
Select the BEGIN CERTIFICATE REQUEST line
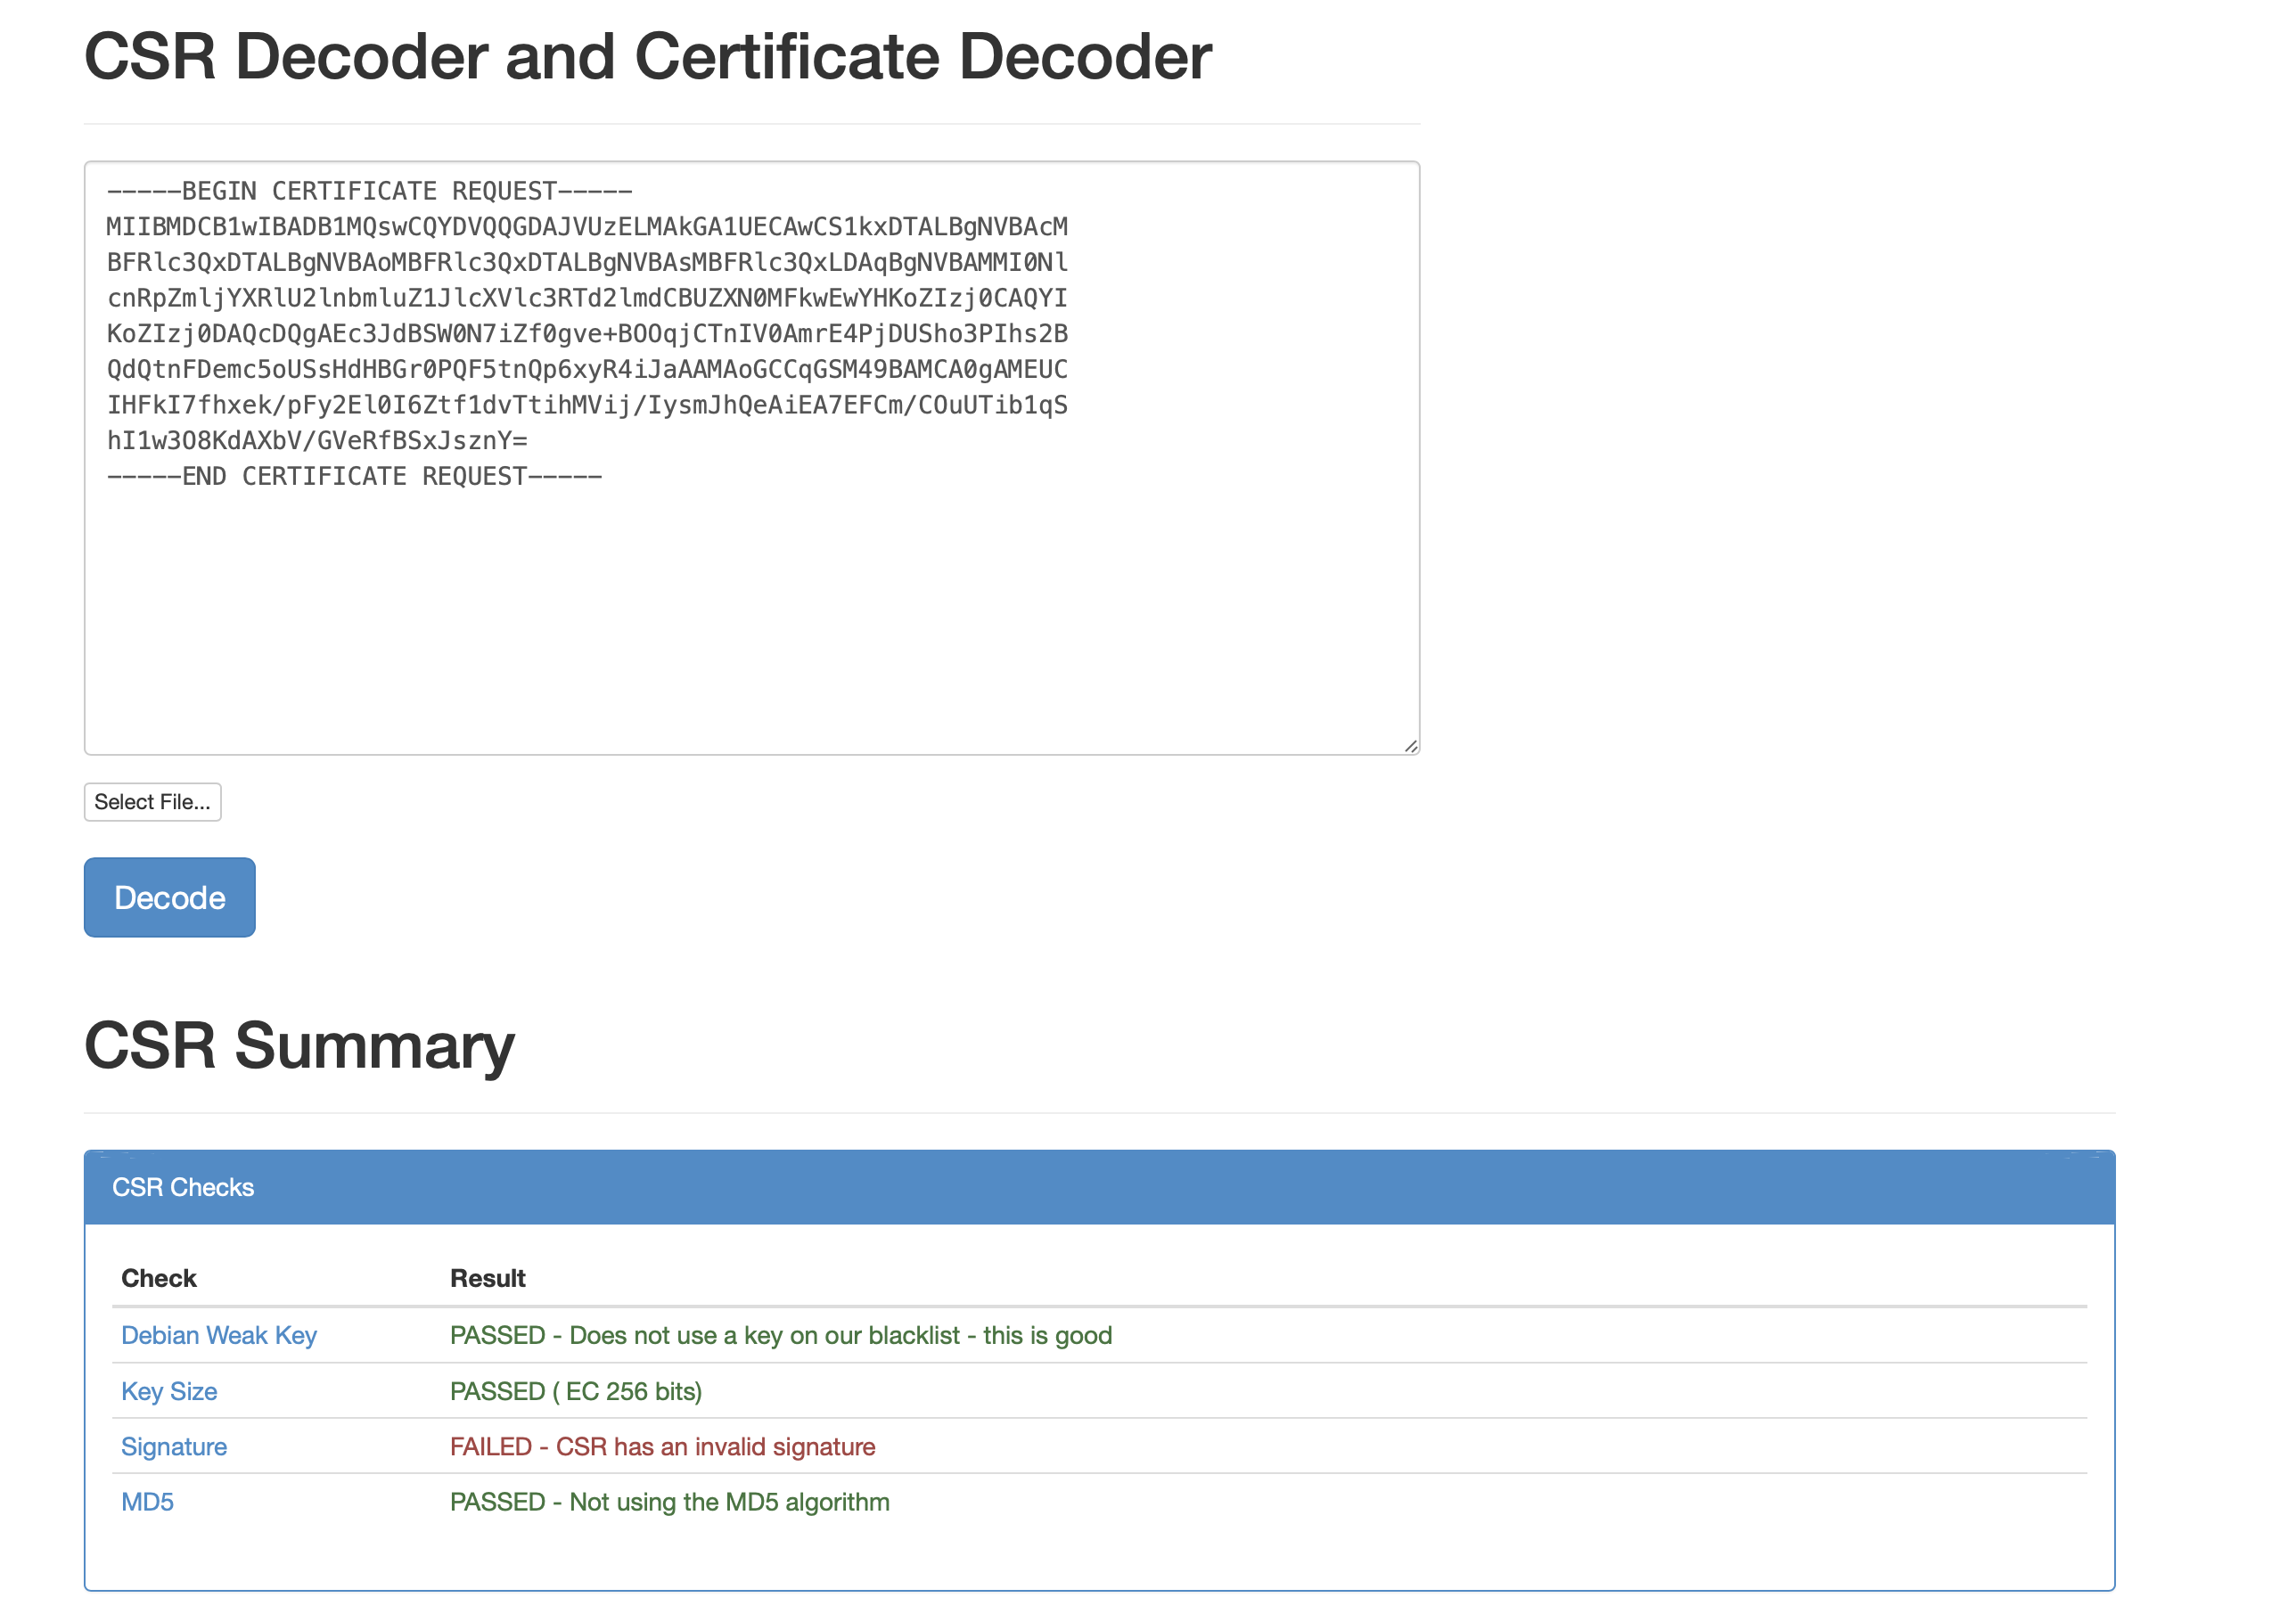[x=370, y=190]
